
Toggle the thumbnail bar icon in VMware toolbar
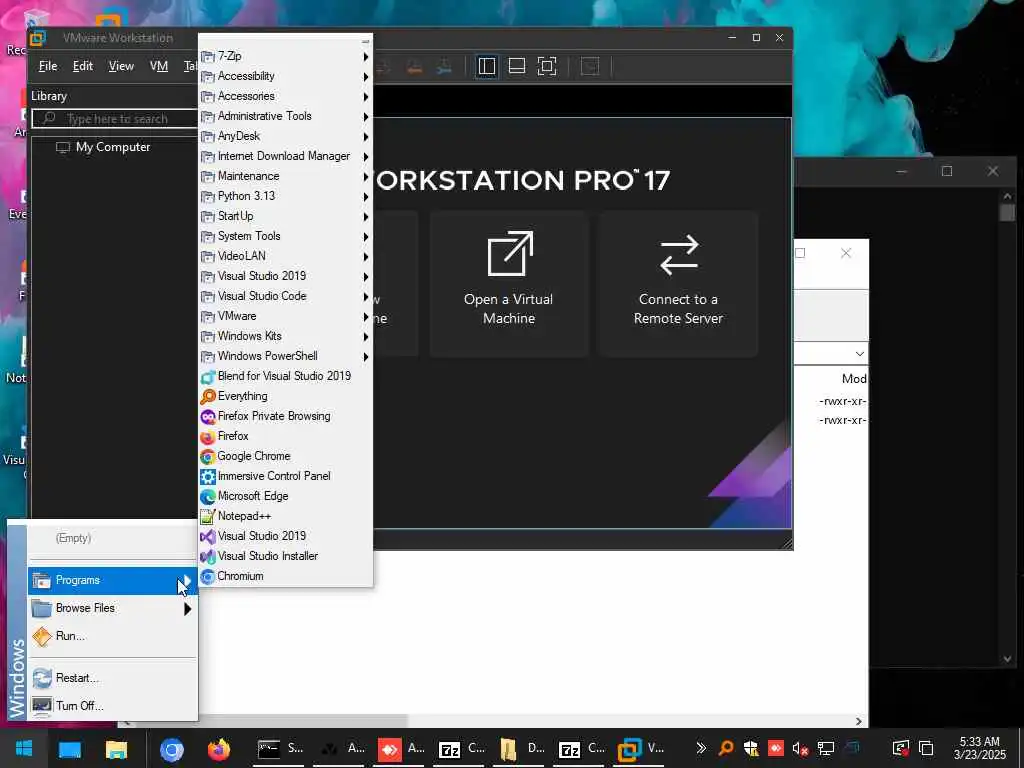tap(517, 66)
